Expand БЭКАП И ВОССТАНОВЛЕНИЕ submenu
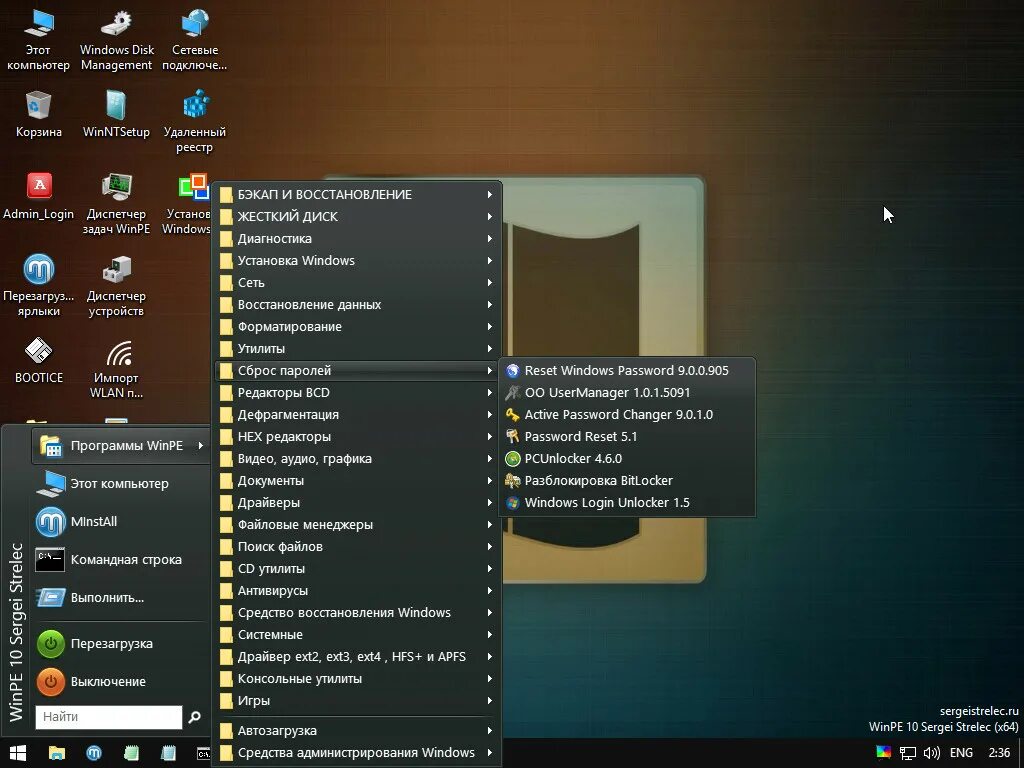The height and width of the screenshot is (768, 1024). pyautogui.click(x=357, y=195)
